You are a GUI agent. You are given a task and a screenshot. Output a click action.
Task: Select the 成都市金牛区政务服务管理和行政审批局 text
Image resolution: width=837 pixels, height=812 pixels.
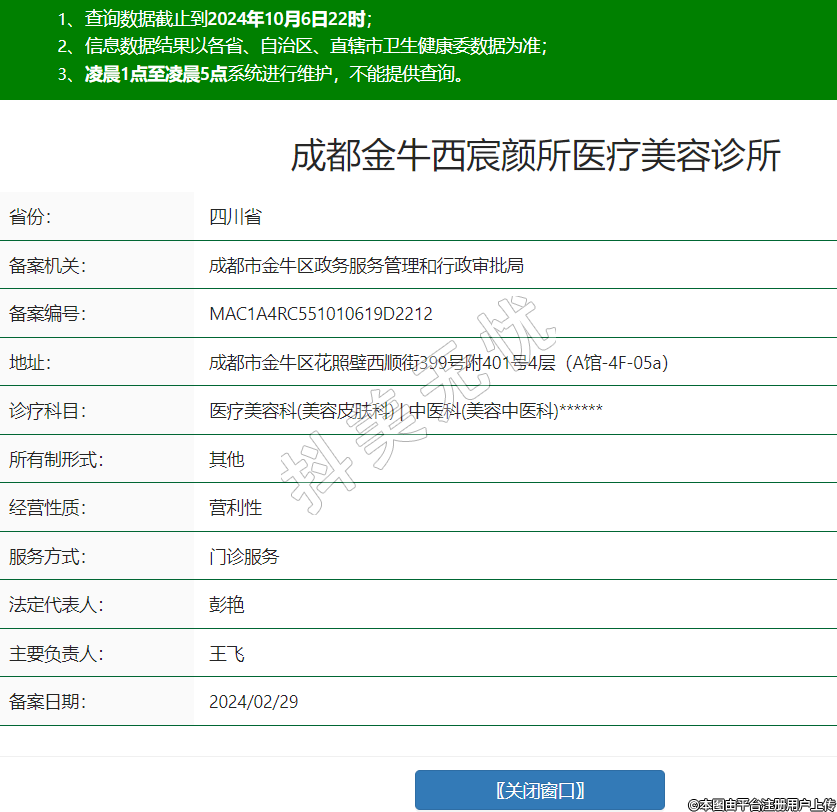tap(366, 265)
